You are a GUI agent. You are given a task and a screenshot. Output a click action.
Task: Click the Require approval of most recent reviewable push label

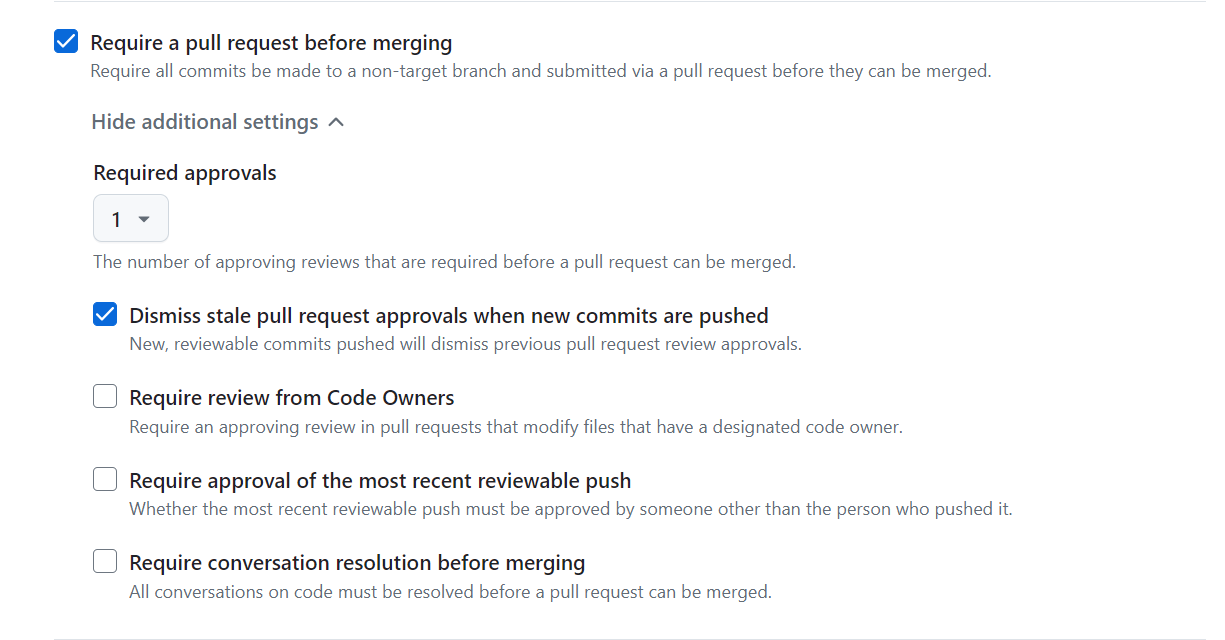[380, 481]
